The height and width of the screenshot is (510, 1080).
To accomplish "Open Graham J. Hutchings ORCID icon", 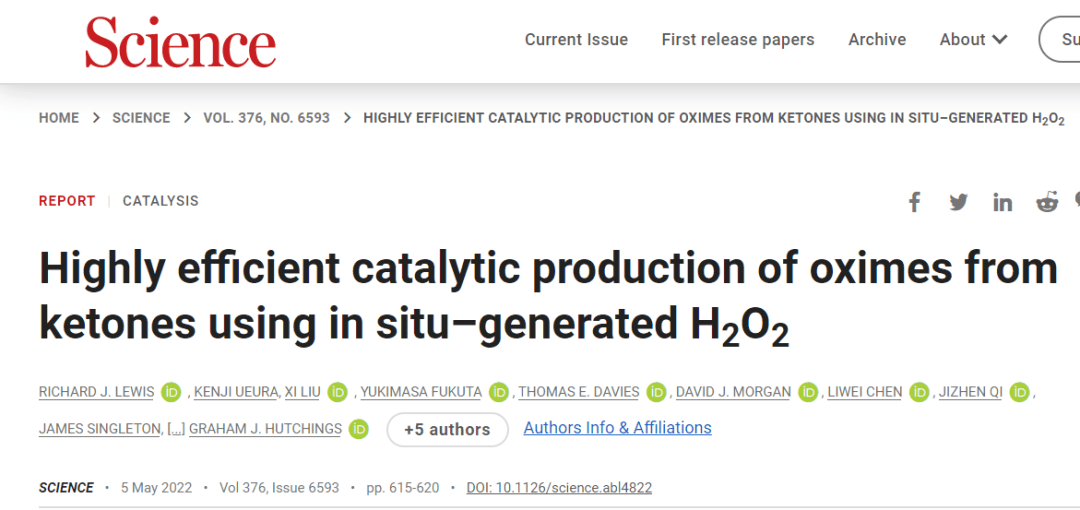I will 358,429.
